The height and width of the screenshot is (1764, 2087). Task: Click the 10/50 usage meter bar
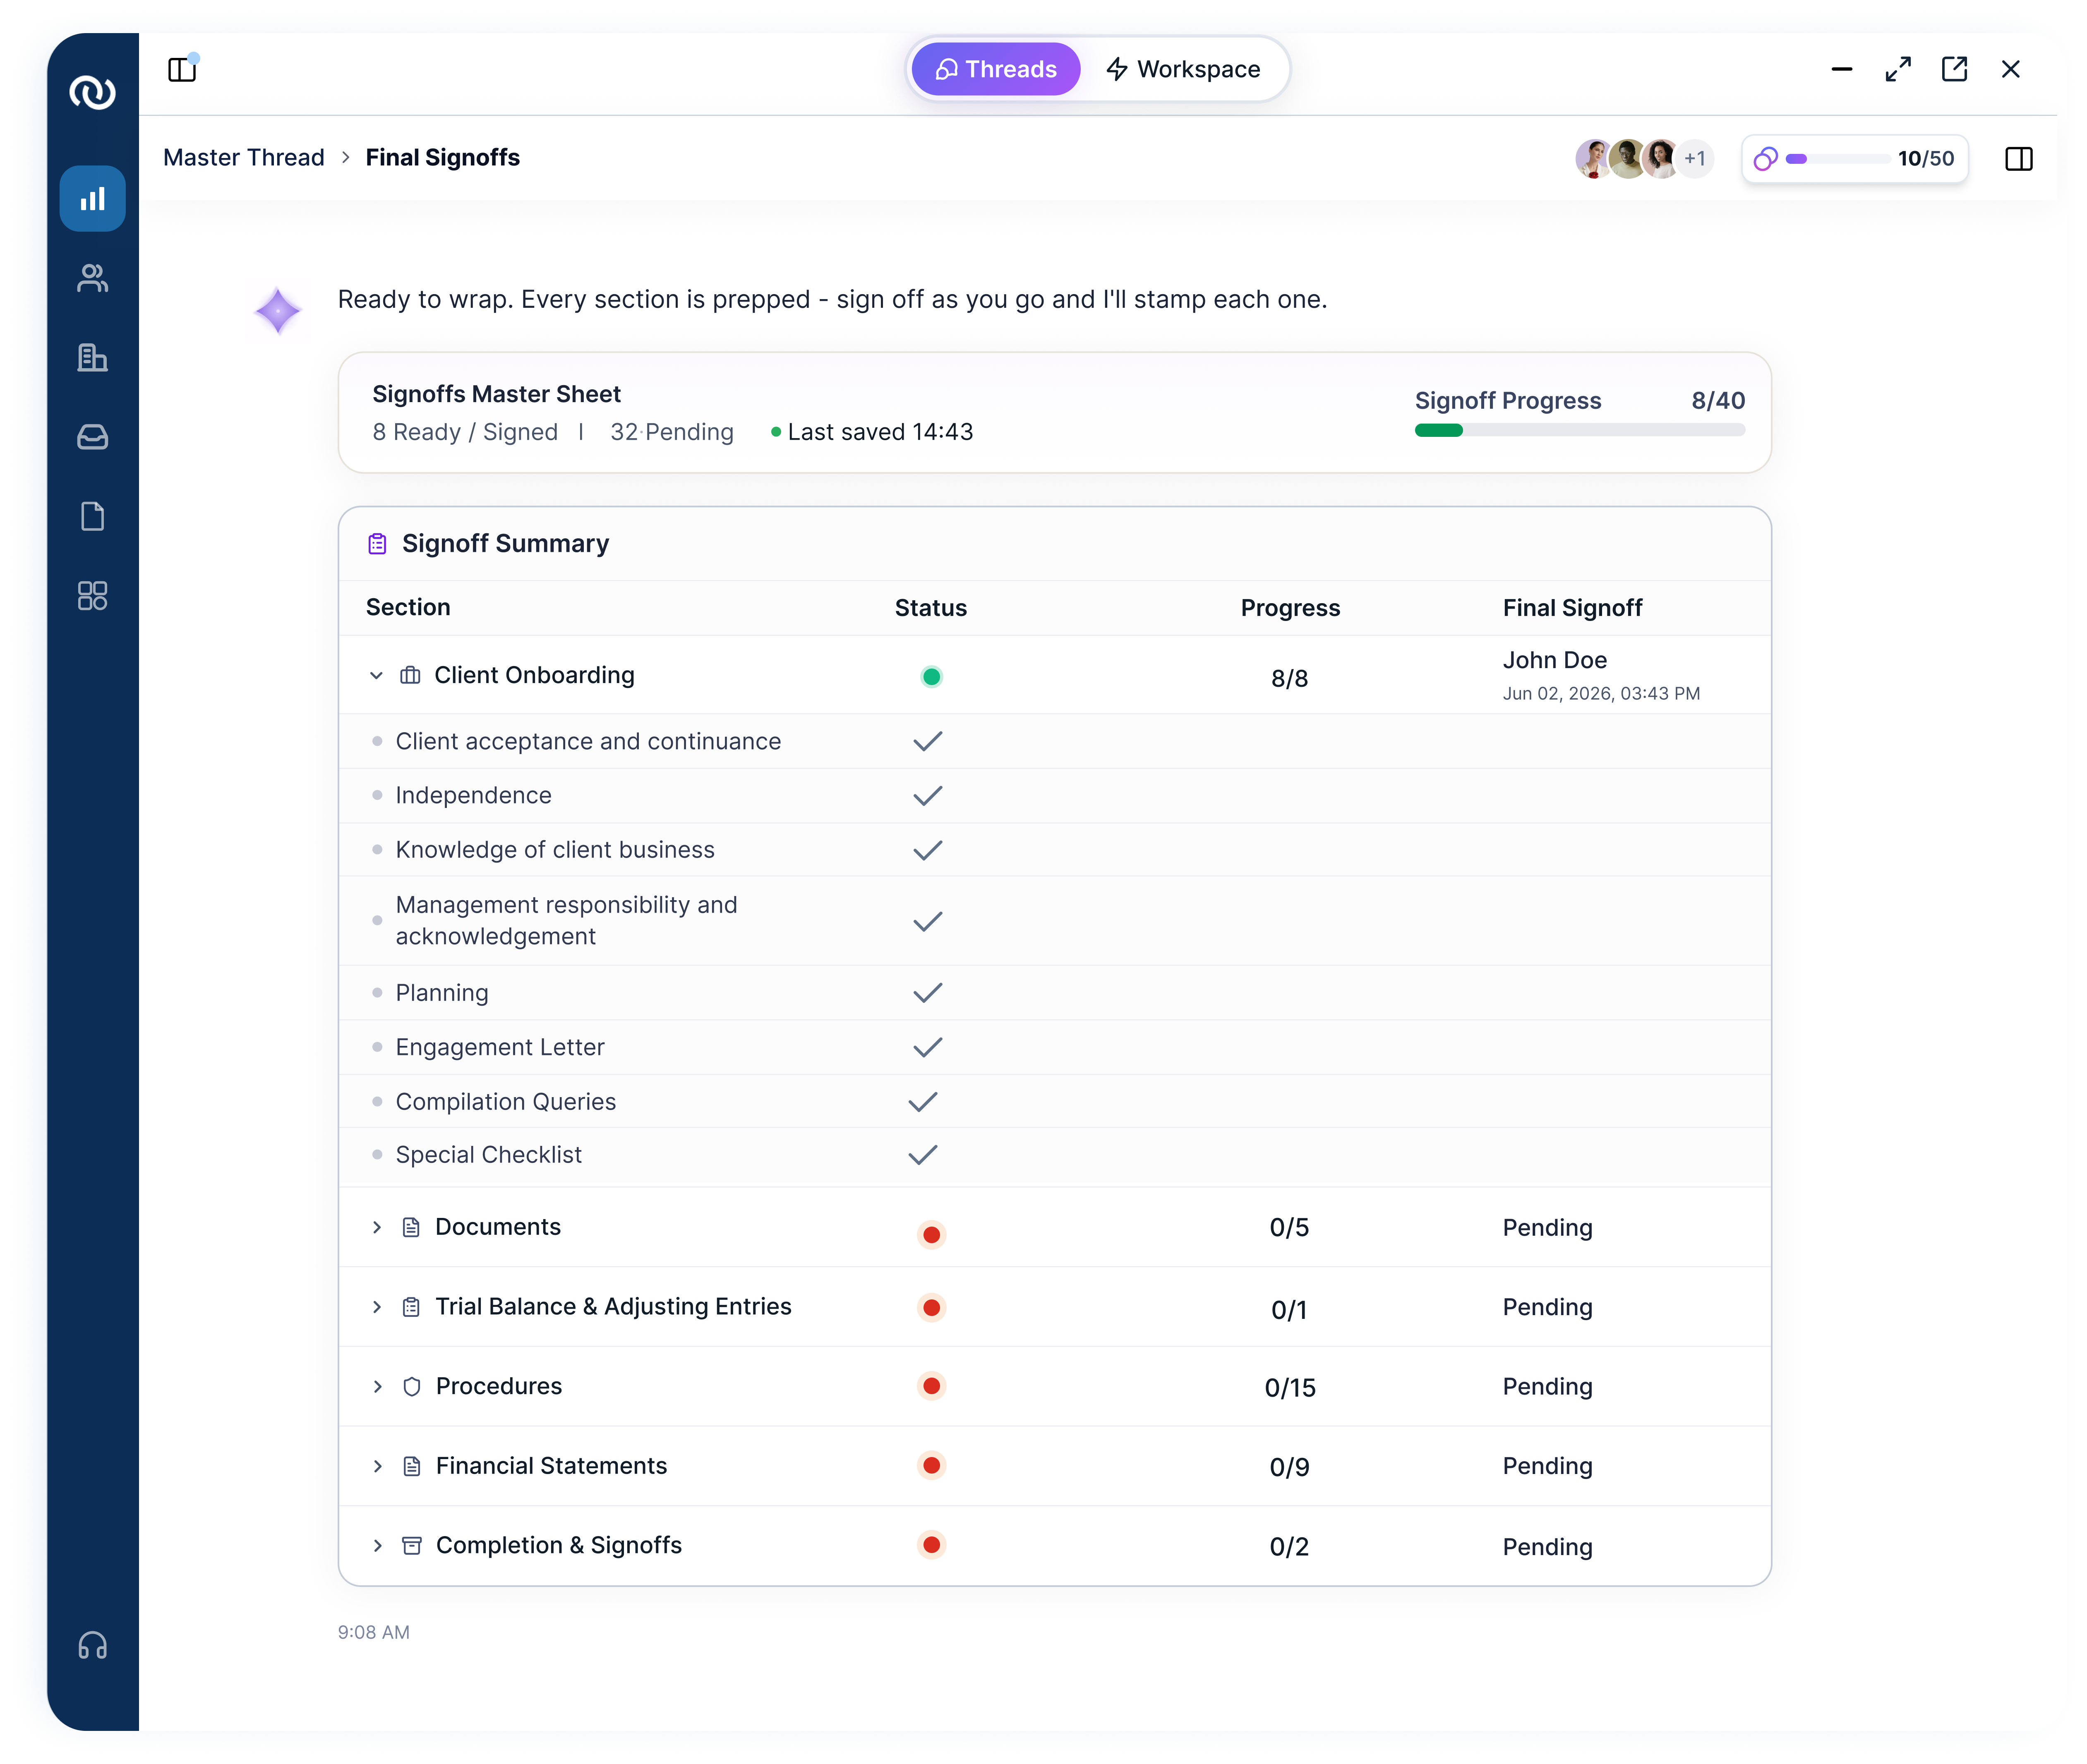click(1838, 158)
